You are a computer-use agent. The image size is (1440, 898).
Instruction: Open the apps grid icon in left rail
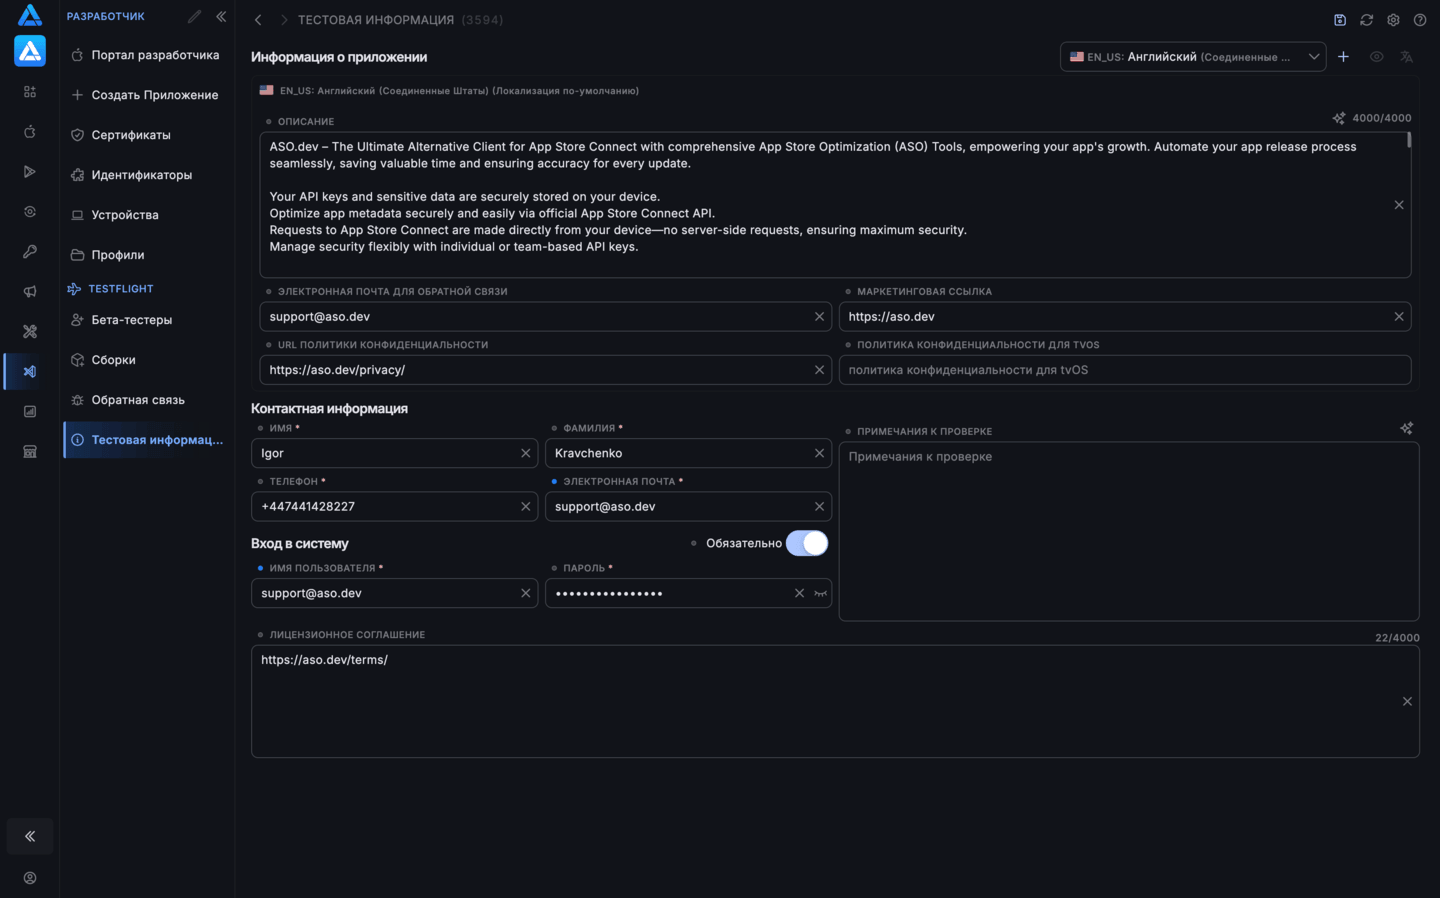pos(30,92)
